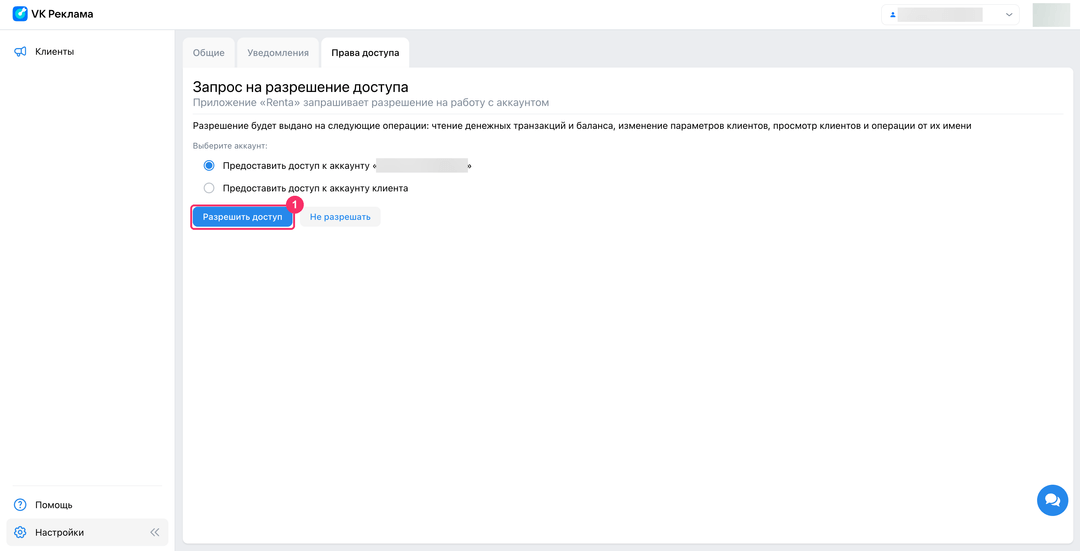Open the Настройки sidebar item

pyautogui.click(x=87, y=532)
